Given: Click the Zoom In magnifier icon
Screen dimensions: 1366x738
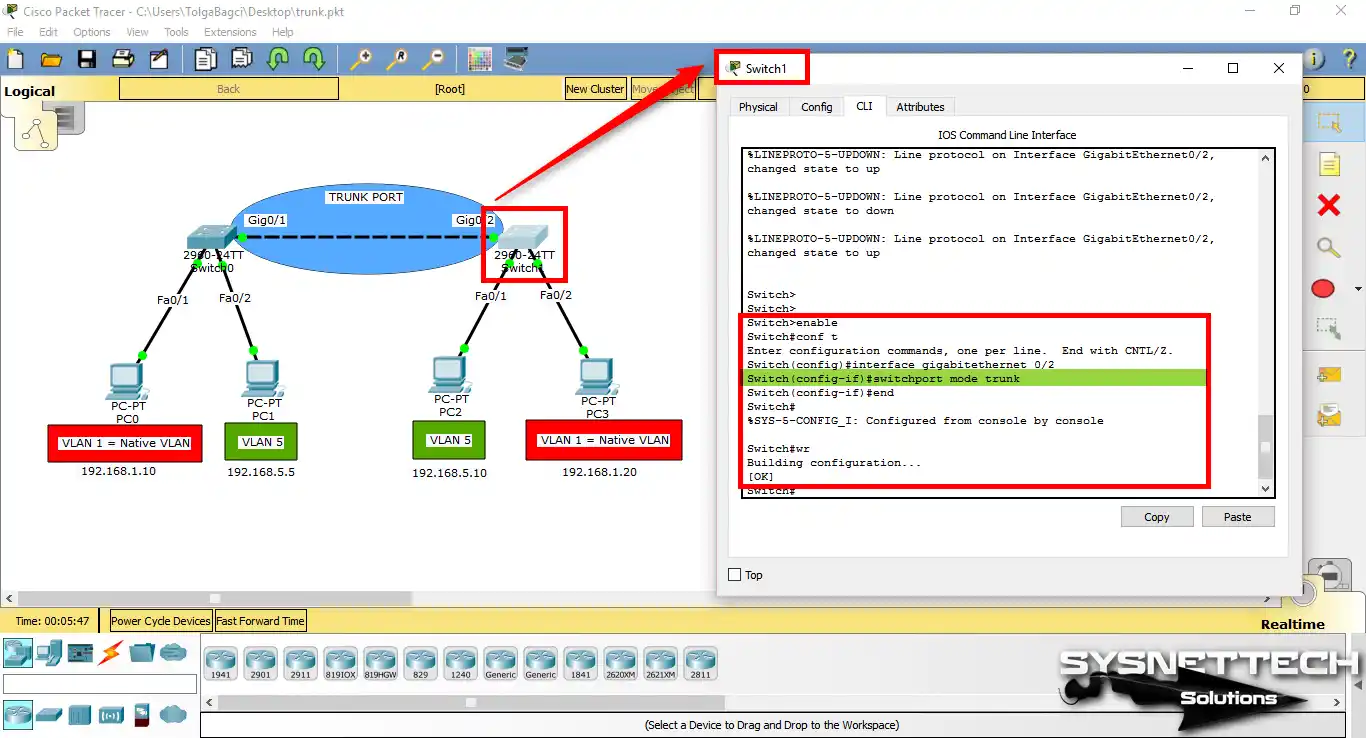Looking at the screenshot, I should click(x=360, y=59).
